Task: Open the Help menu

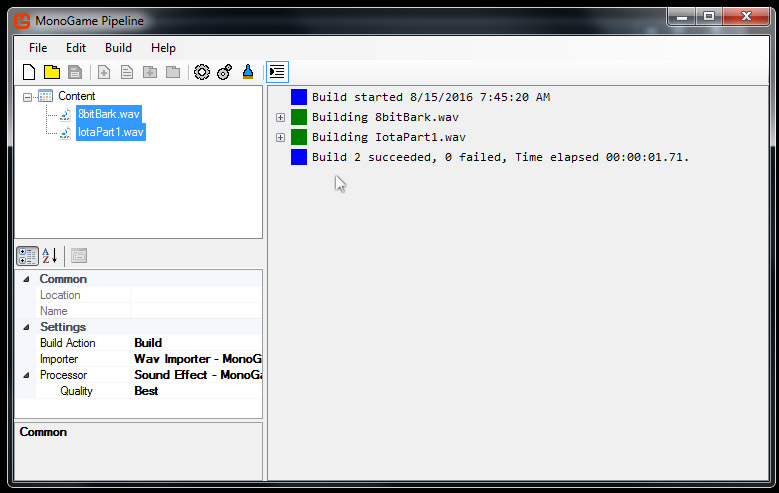Action: coord(163,48)
